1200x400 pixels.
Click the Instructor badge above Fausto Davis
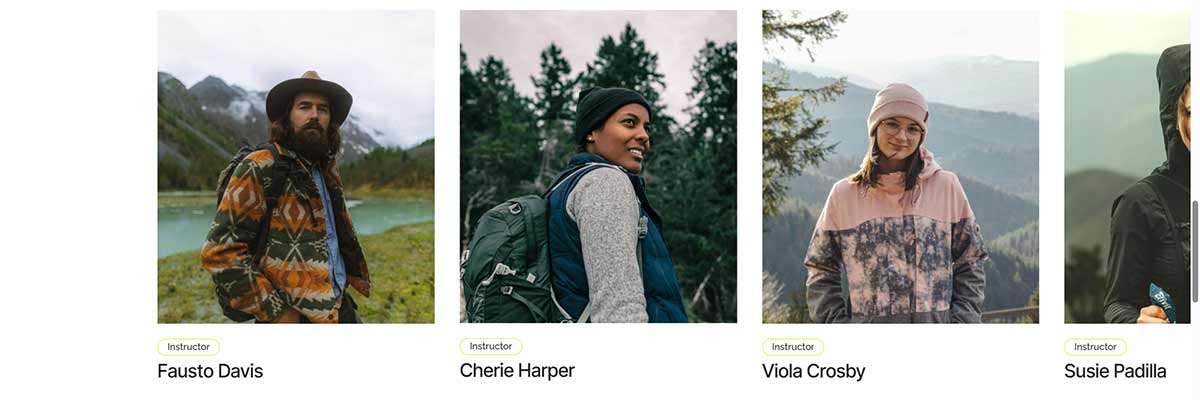pyautogui.click(x=189, y=347)
